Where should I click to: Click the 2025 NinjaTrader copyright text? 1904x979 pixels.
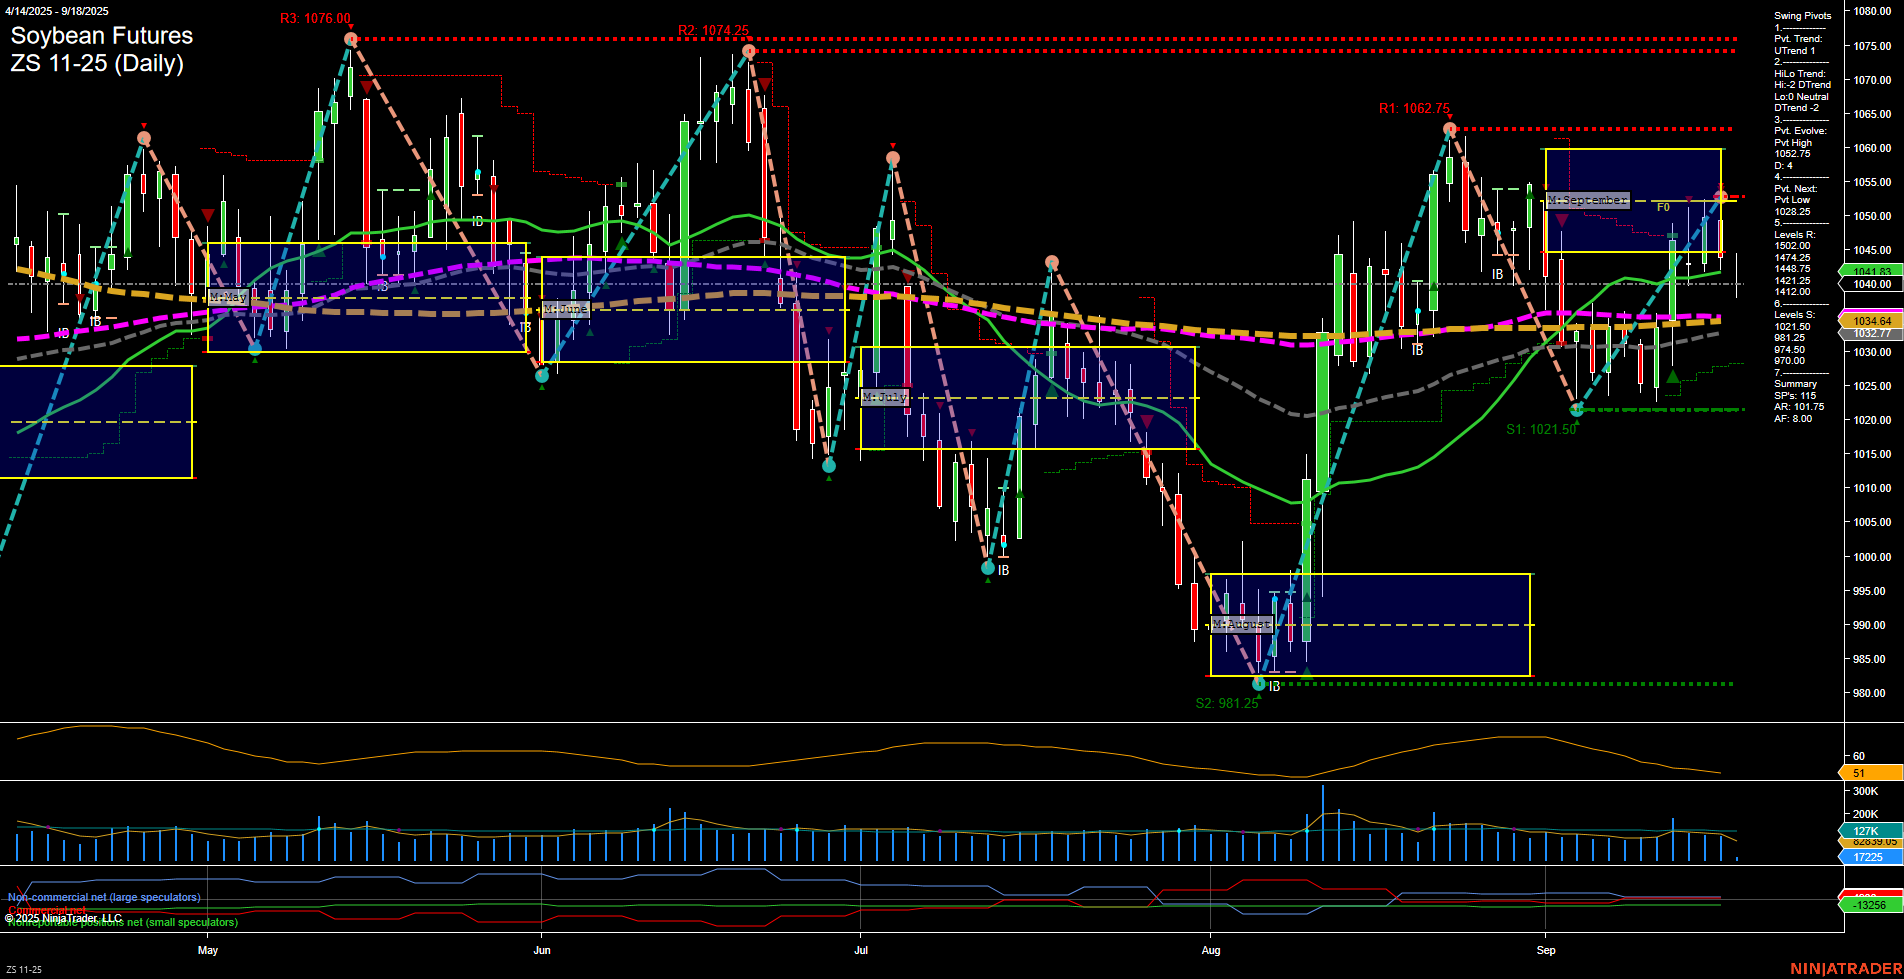(63, 917)
